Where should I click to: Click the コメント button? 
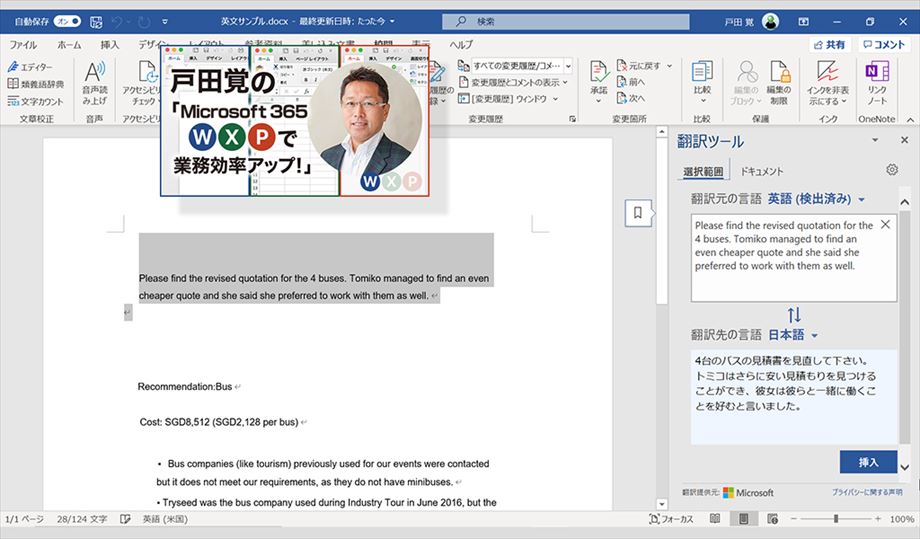click(x=884, y=45)
